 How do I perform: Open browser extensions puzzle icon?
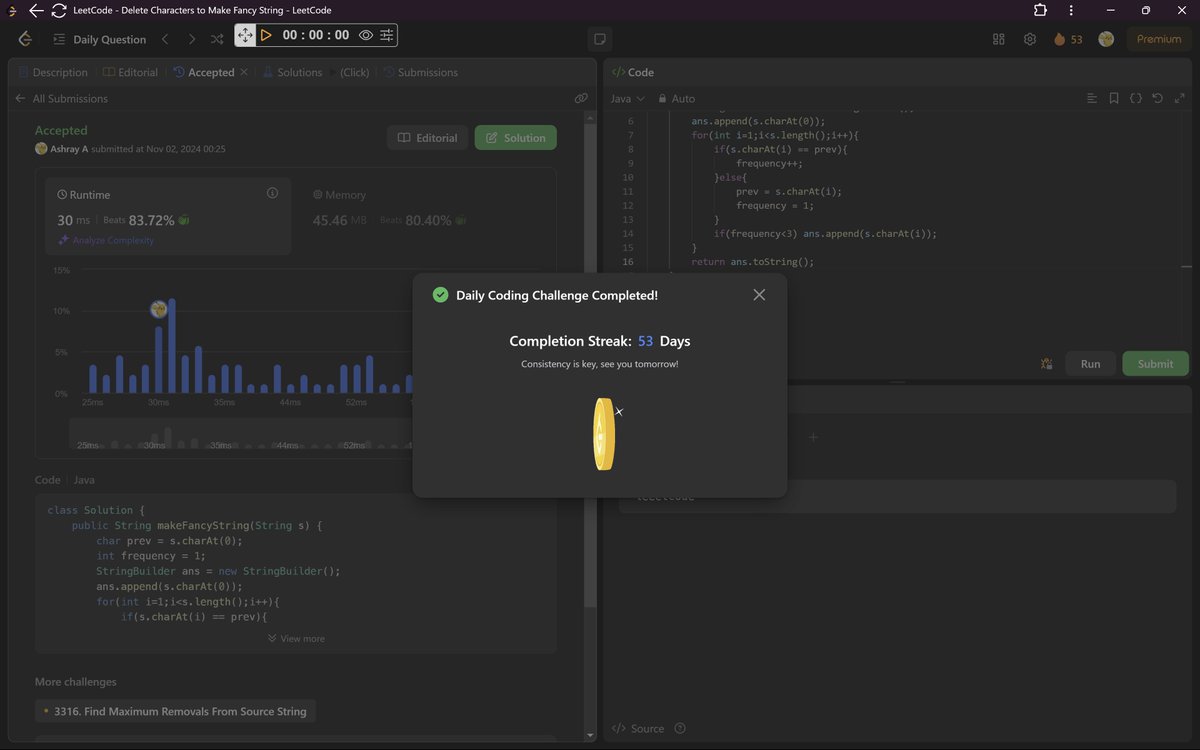[x=1040, y=10]
